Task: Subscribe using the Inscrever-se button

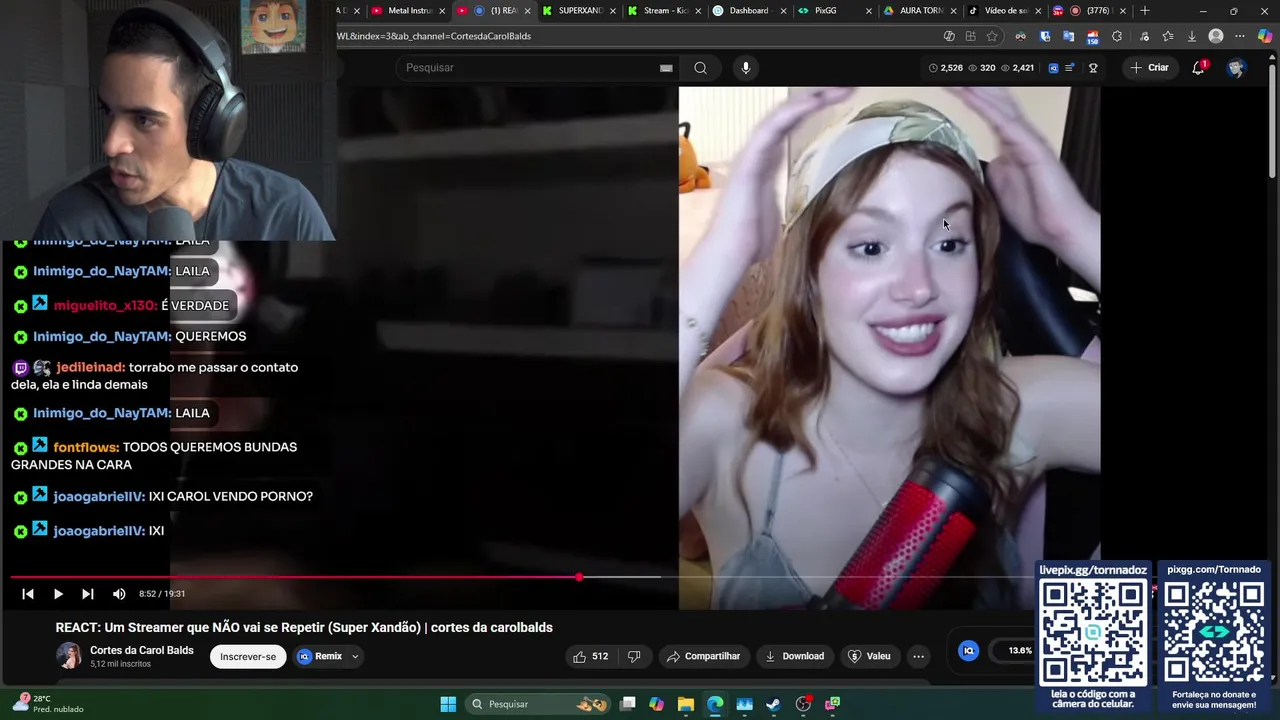Action: (x=248, y=656)
